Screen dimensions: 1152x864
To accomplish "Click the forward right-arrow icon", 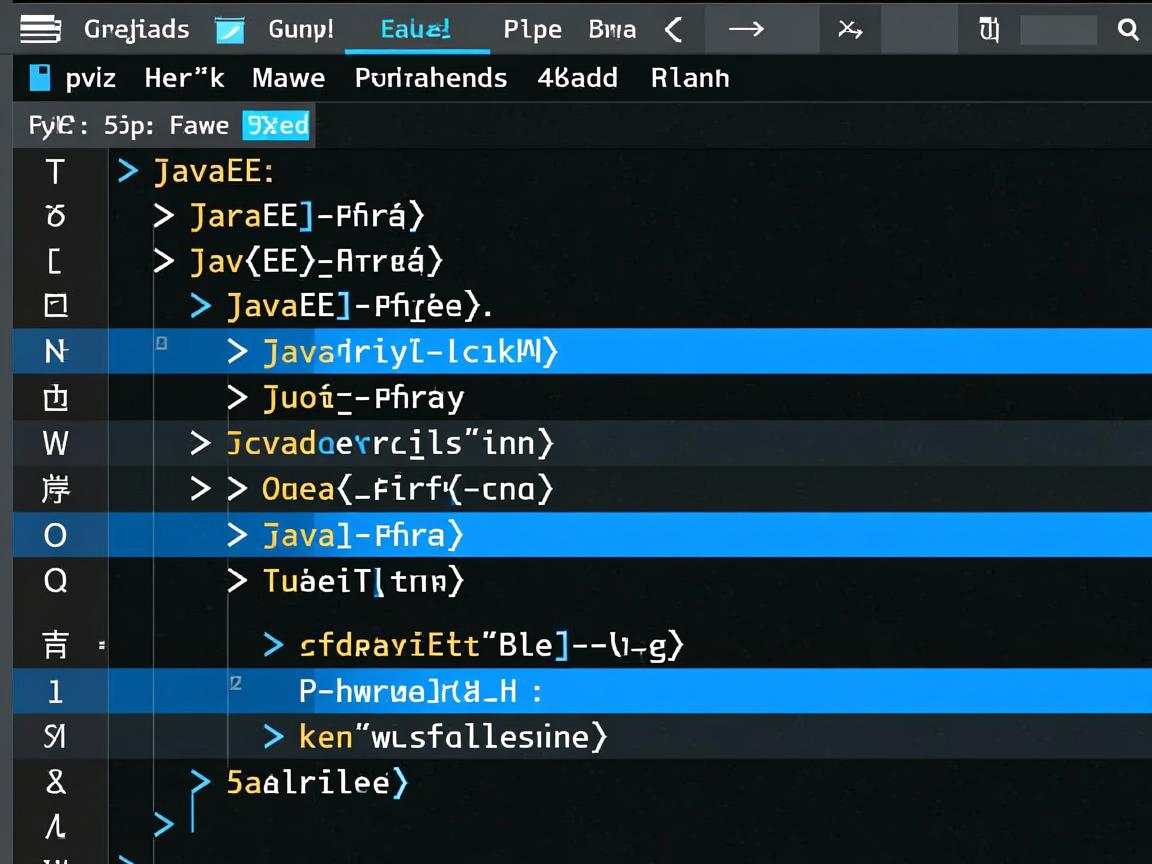I will tap(746, 30).
